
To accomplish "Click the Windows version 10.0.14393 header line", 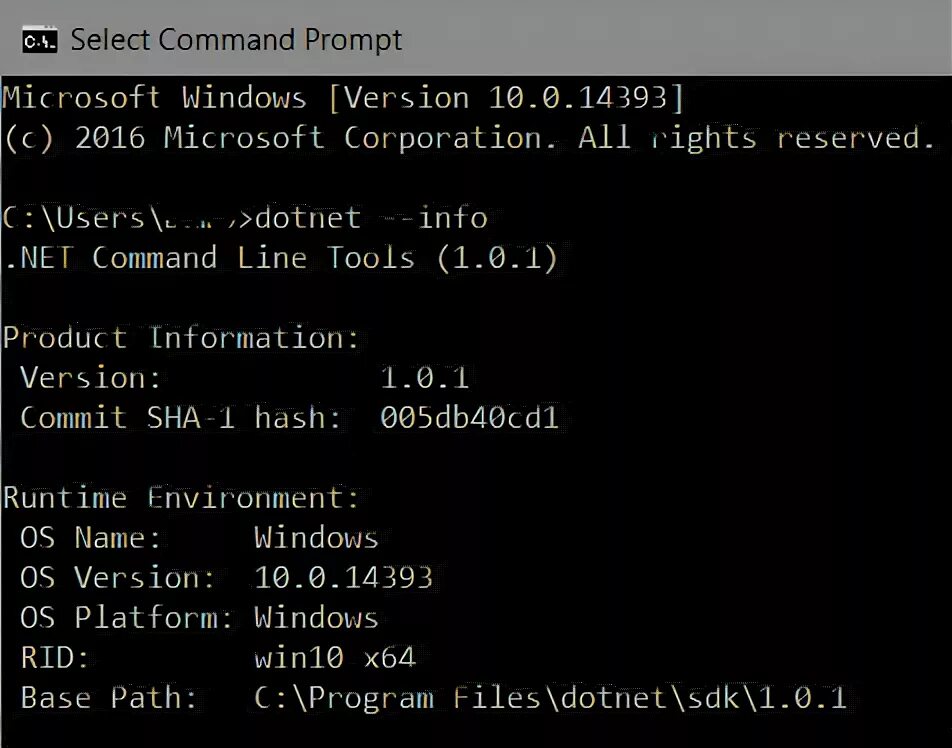I will (343, 98).
